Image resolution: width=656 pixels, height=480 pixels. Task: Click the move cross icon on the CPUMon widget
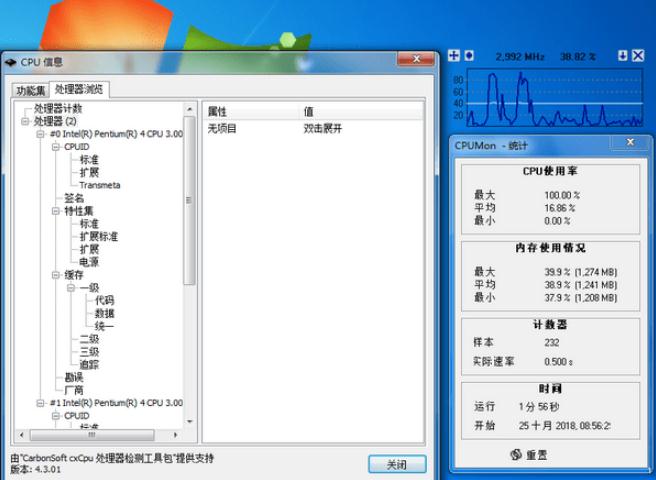pos(454,56)
